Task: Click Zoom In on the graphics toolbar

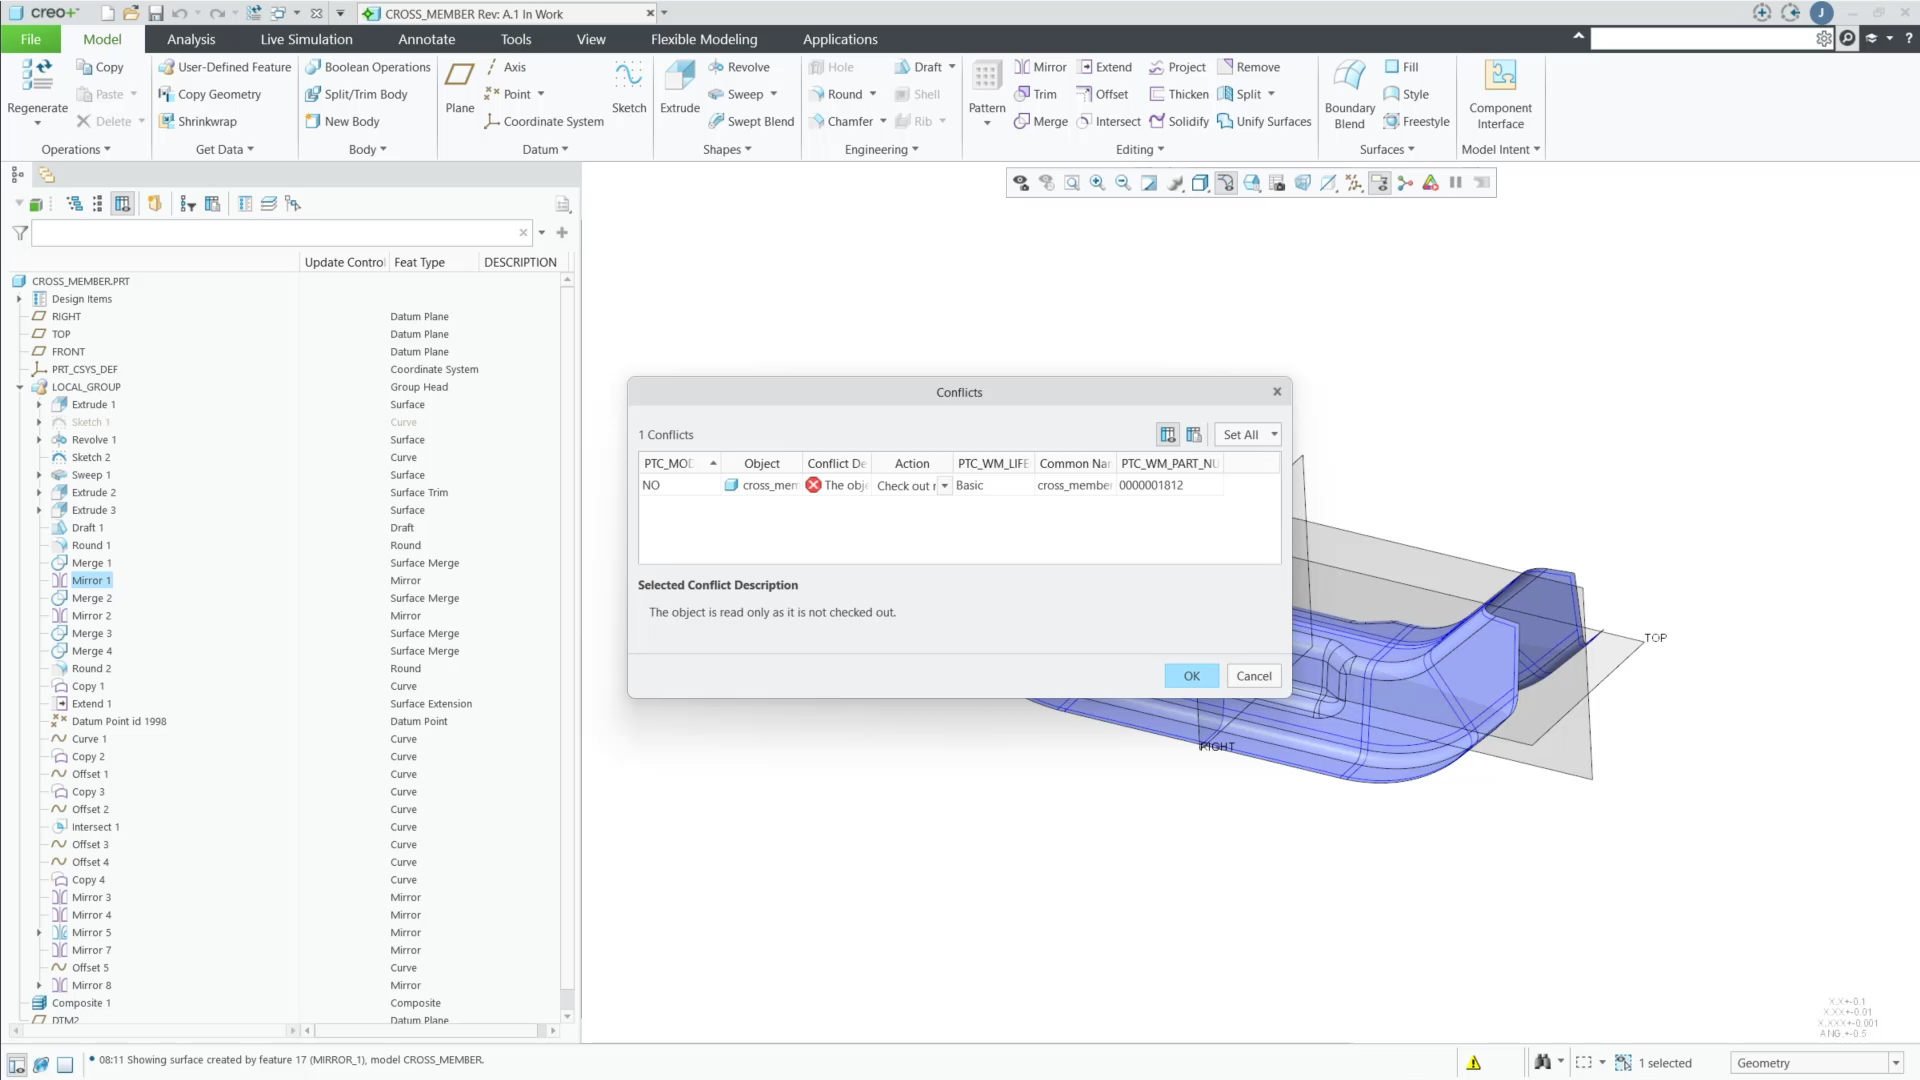Action: coord(1097,183)
